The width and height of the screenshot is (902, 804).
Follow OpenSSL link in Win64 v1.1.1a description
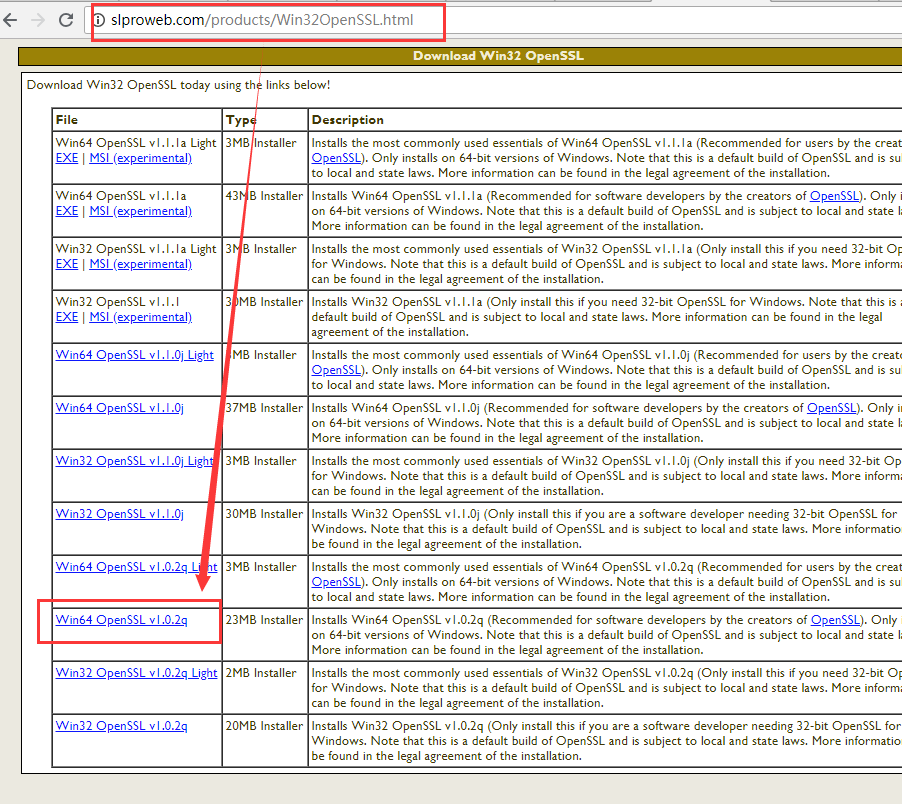(835, 196)
